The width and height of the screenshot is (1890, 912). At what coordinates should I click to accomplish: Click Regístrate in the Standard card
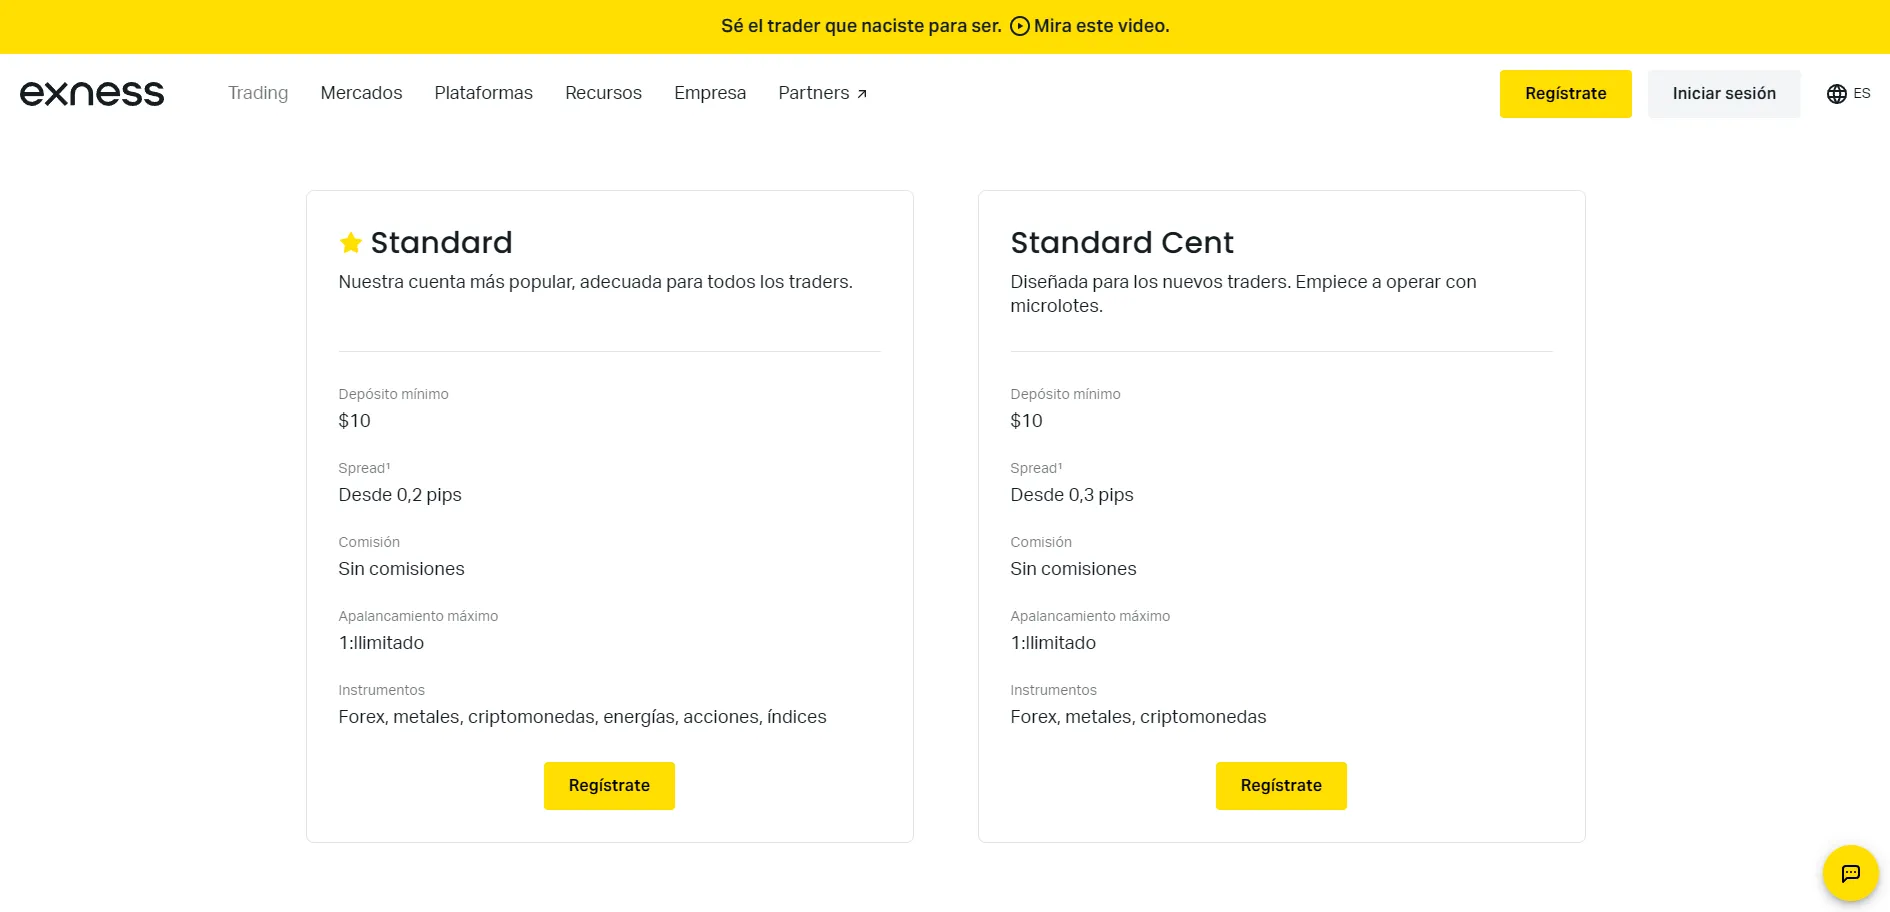point(609,786)
